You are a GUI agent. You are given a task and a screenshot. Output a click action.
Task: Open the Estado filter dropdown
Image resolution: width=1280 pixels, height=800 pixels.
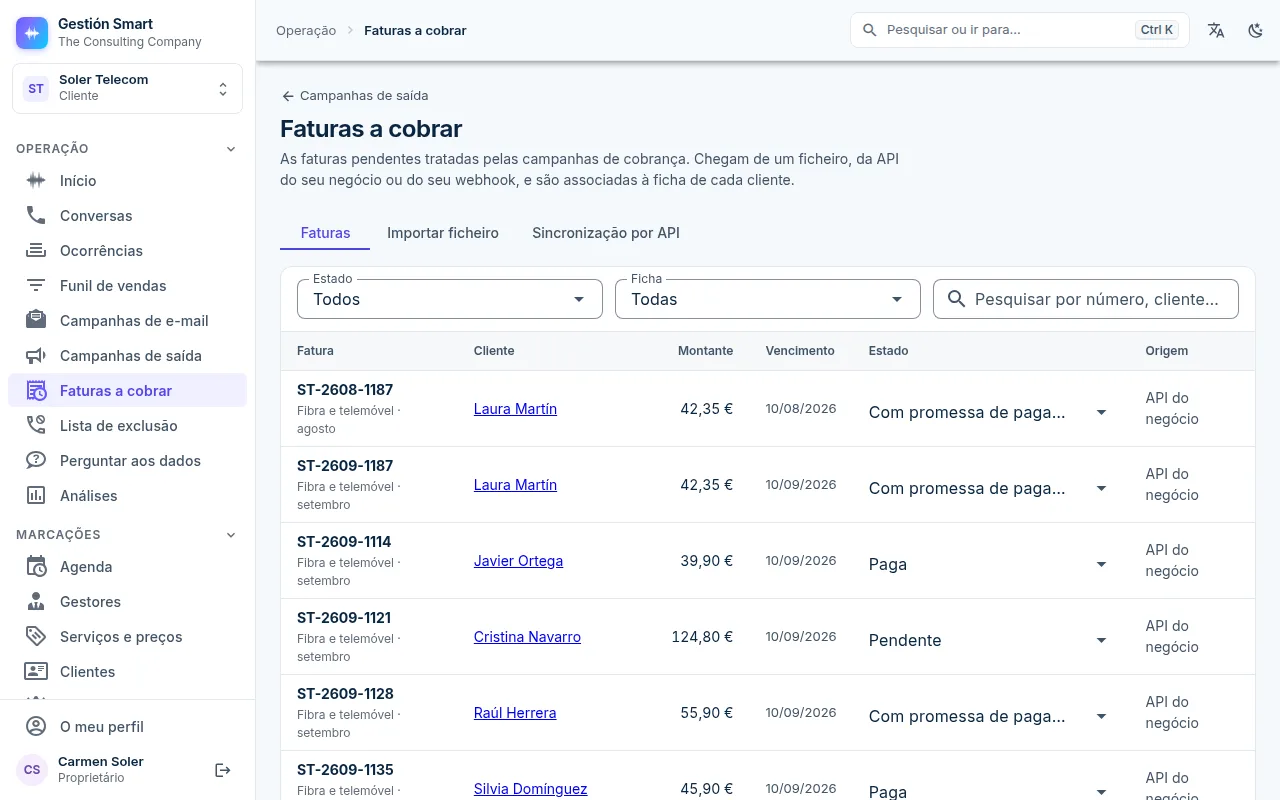tap(450, 299)
